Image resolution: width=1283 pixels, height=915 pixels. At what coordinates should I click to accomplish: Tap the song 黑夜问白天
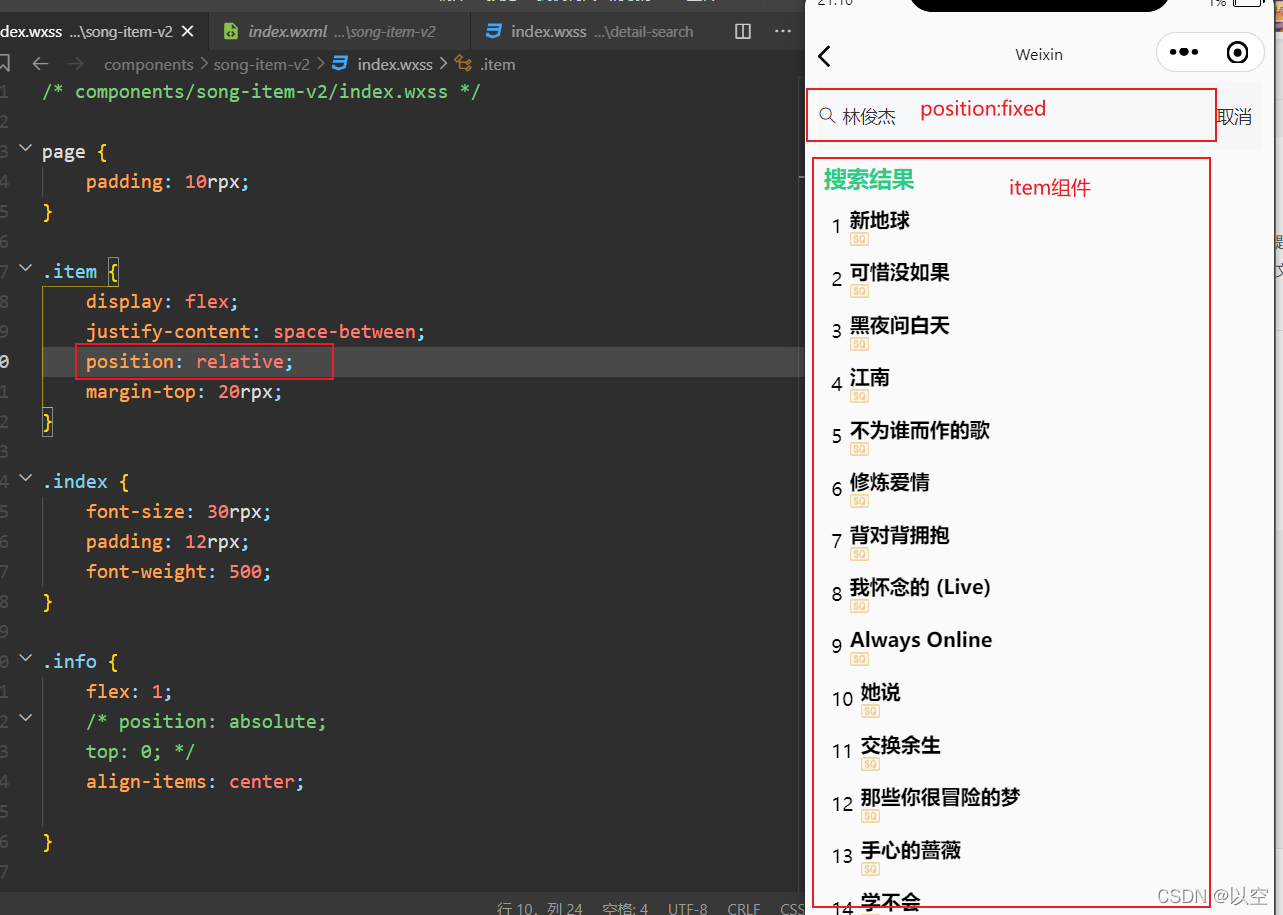click(900, 325)
